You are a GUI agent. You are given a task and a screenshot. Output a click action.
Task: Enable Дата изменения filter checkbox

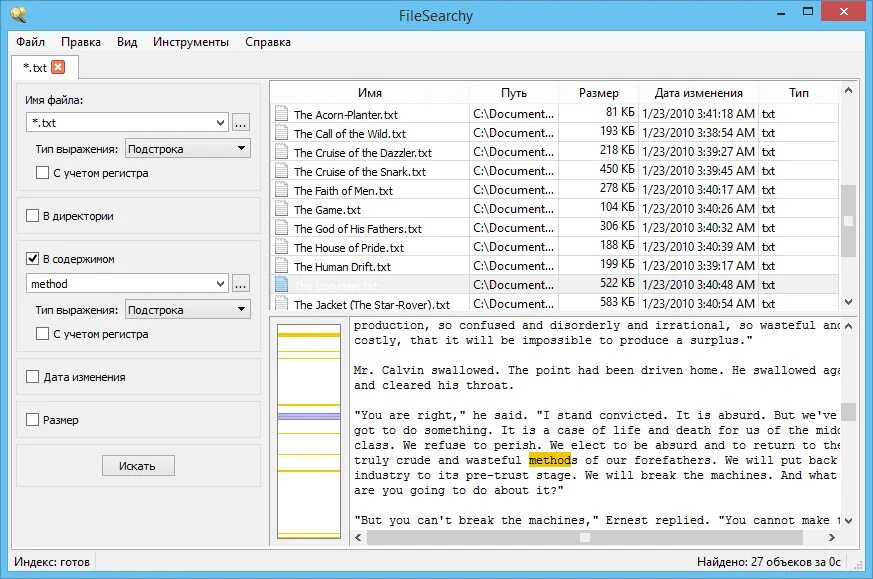tap(32, 376)
